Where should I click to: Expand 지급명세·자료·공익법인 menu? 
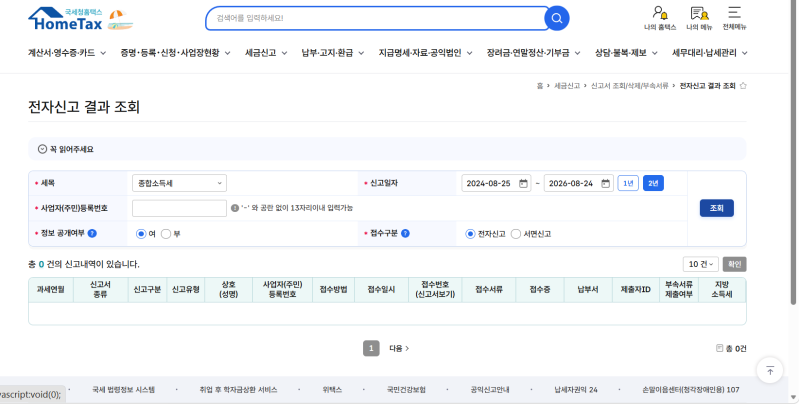click(x=425, y=53)
